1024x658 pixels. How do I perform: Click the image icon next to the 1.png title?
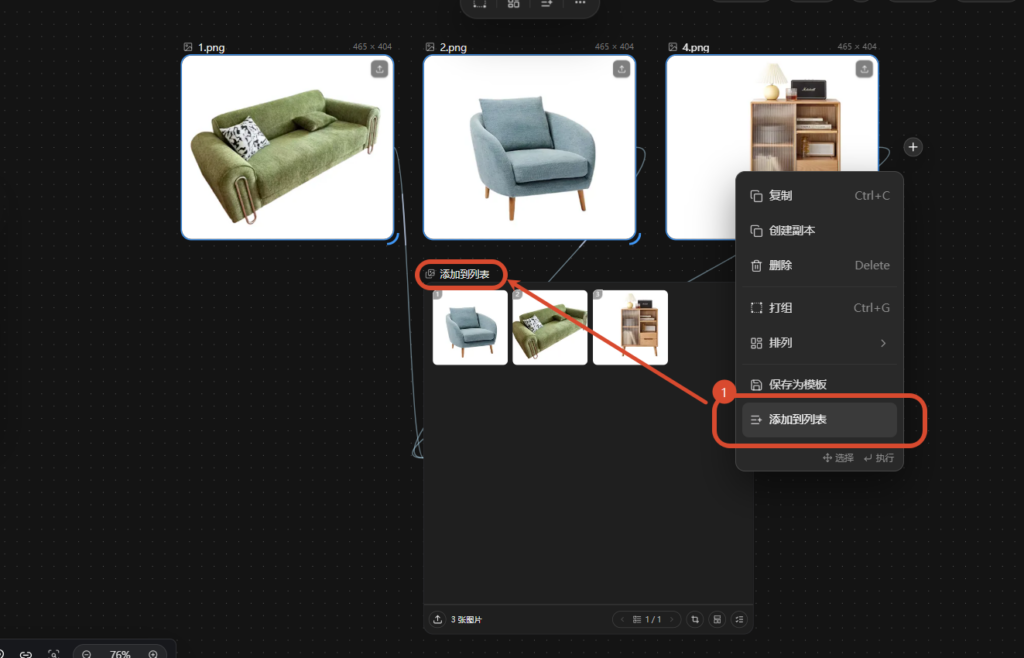[188, 47]
